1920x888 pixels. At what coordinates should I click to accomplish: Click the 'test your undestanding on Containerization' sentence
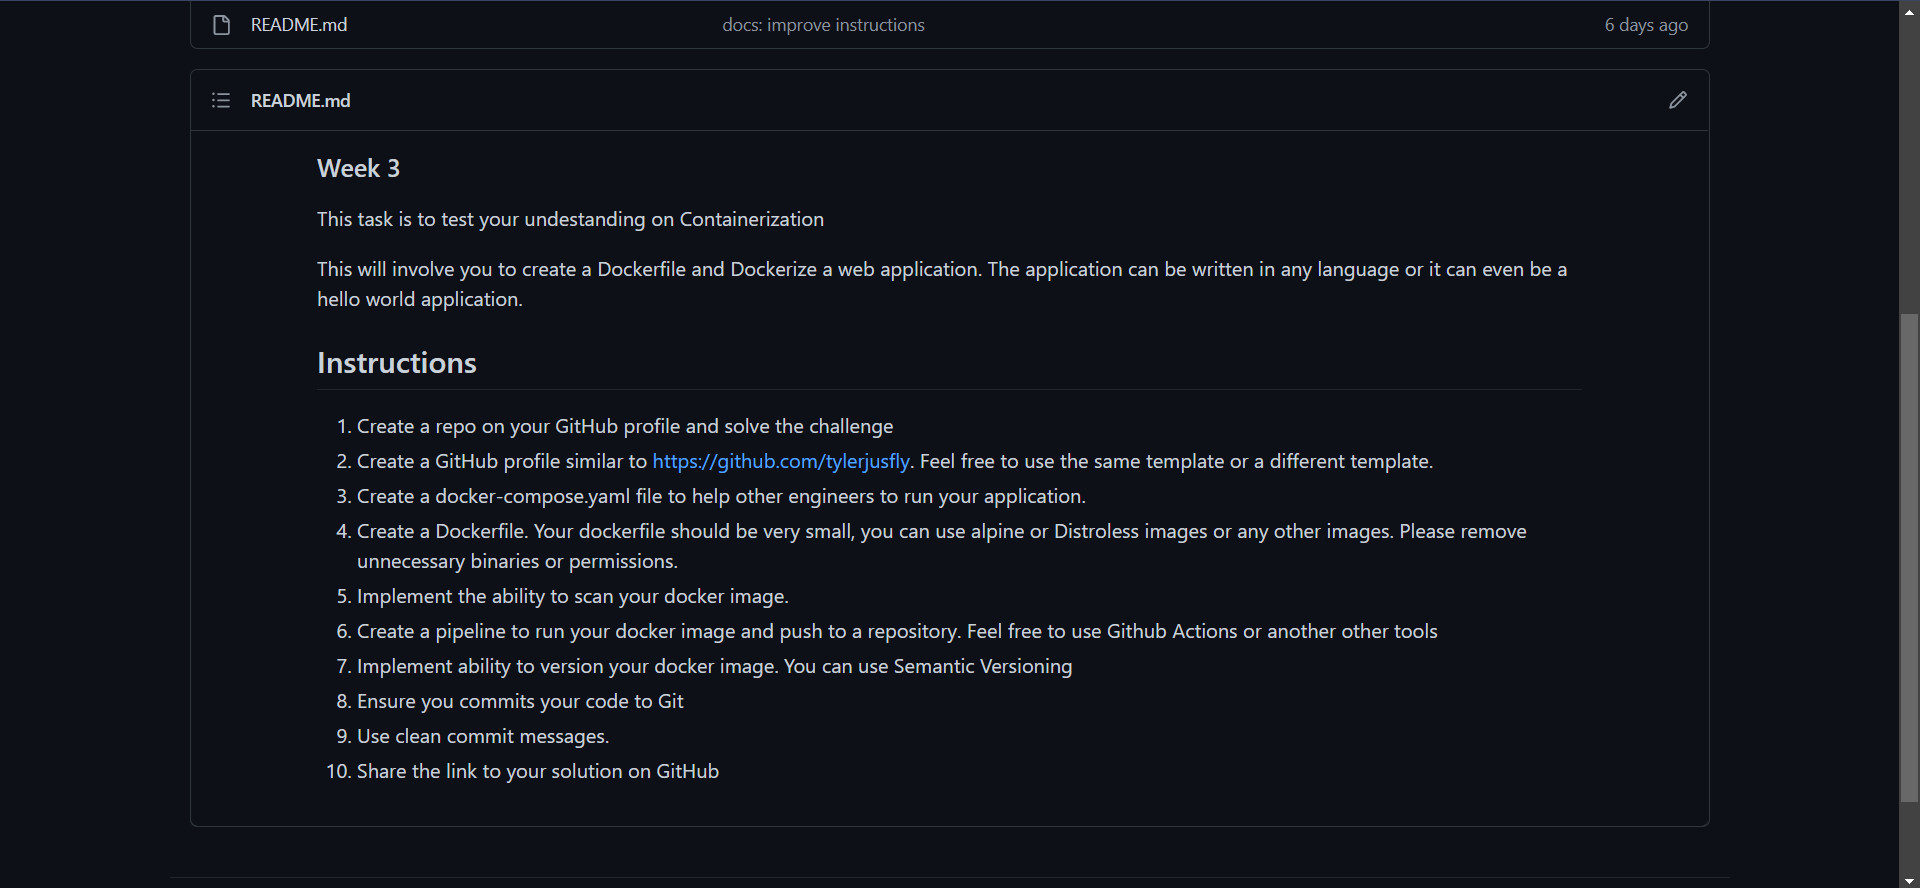(x=570, y=219)
